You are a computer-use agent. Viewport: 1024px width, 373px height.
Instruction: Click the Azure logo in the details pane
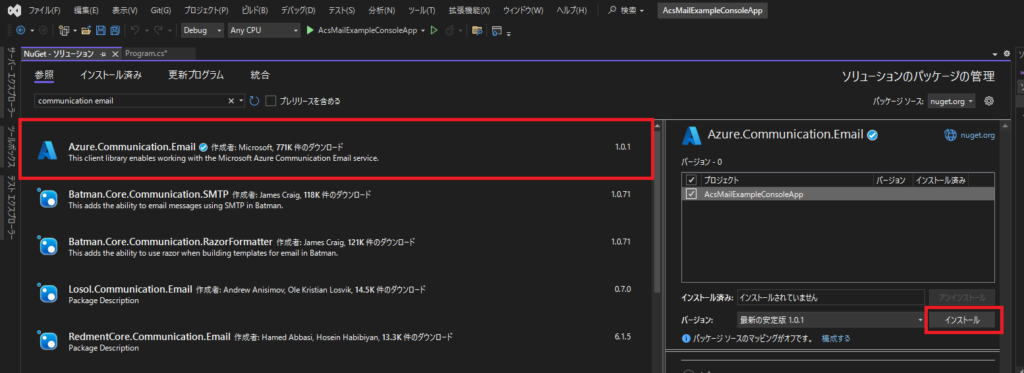[x=692, y=135]
